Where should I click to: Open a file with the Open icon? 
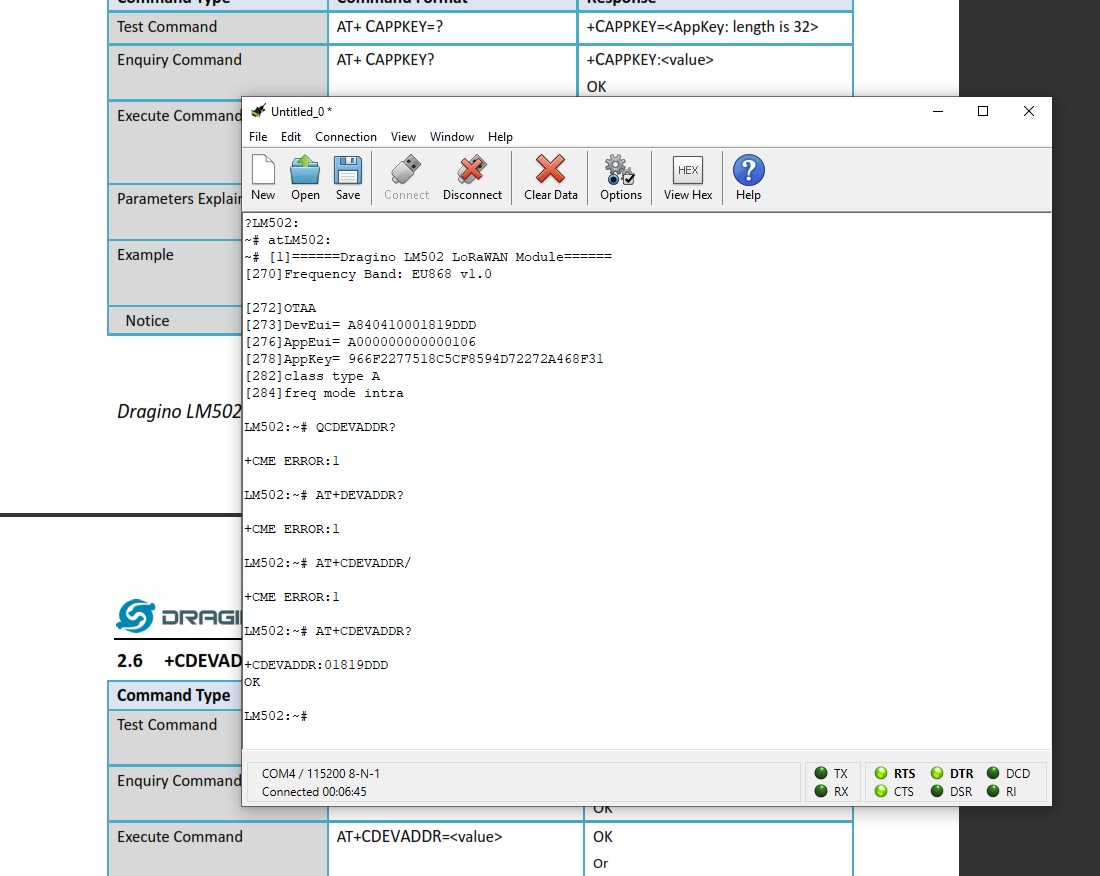pos(305,177)
